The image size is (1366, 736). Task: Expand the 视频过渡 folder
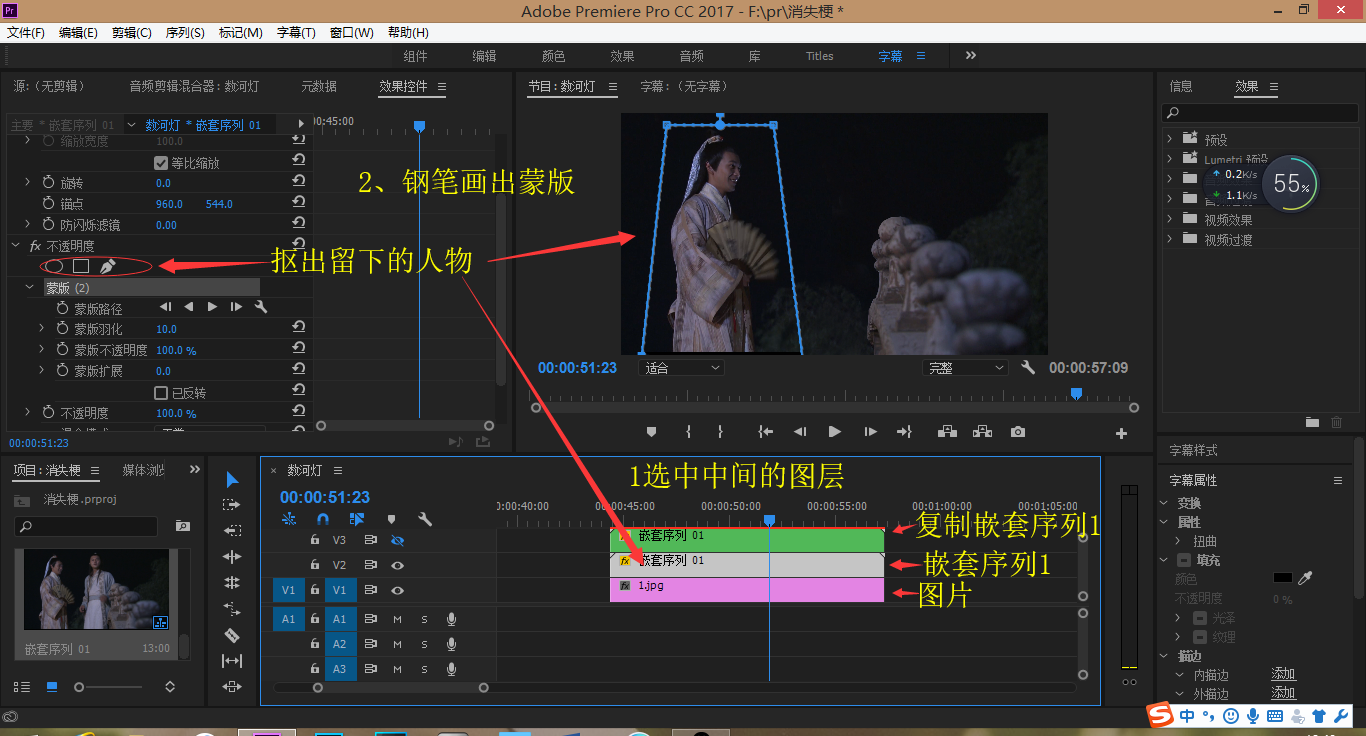pyautogui.click(x=1170, y=239)
